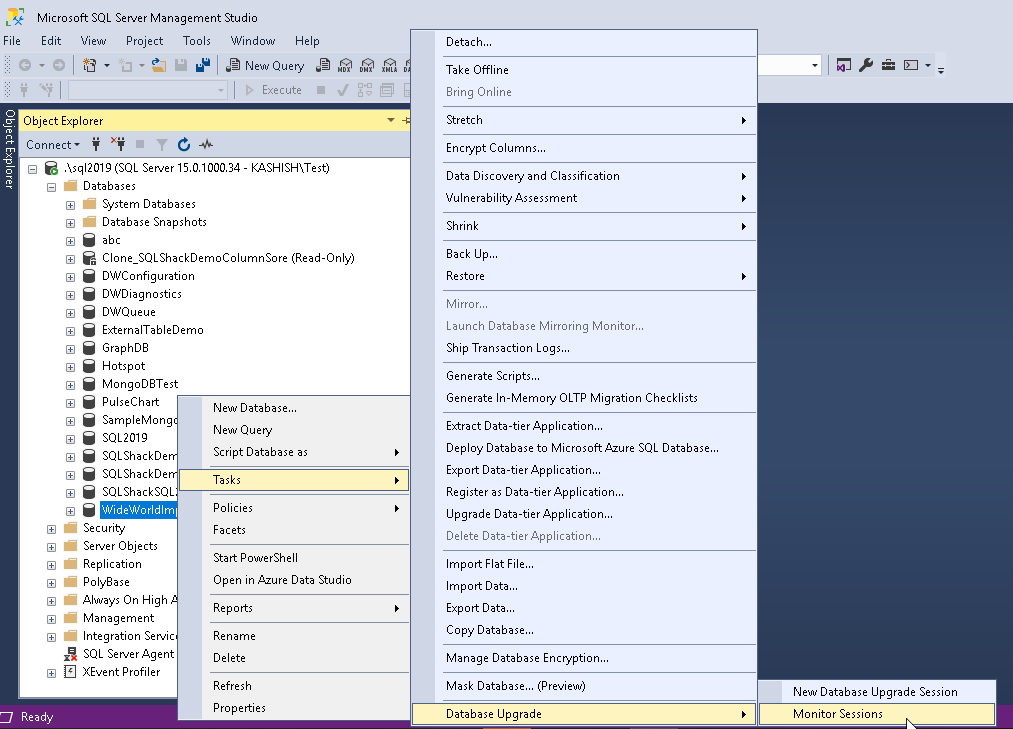Open the Object Explorer window position dropdown arrow
The width and height of the screenshot is (1013, 729).
pos(391,120)
